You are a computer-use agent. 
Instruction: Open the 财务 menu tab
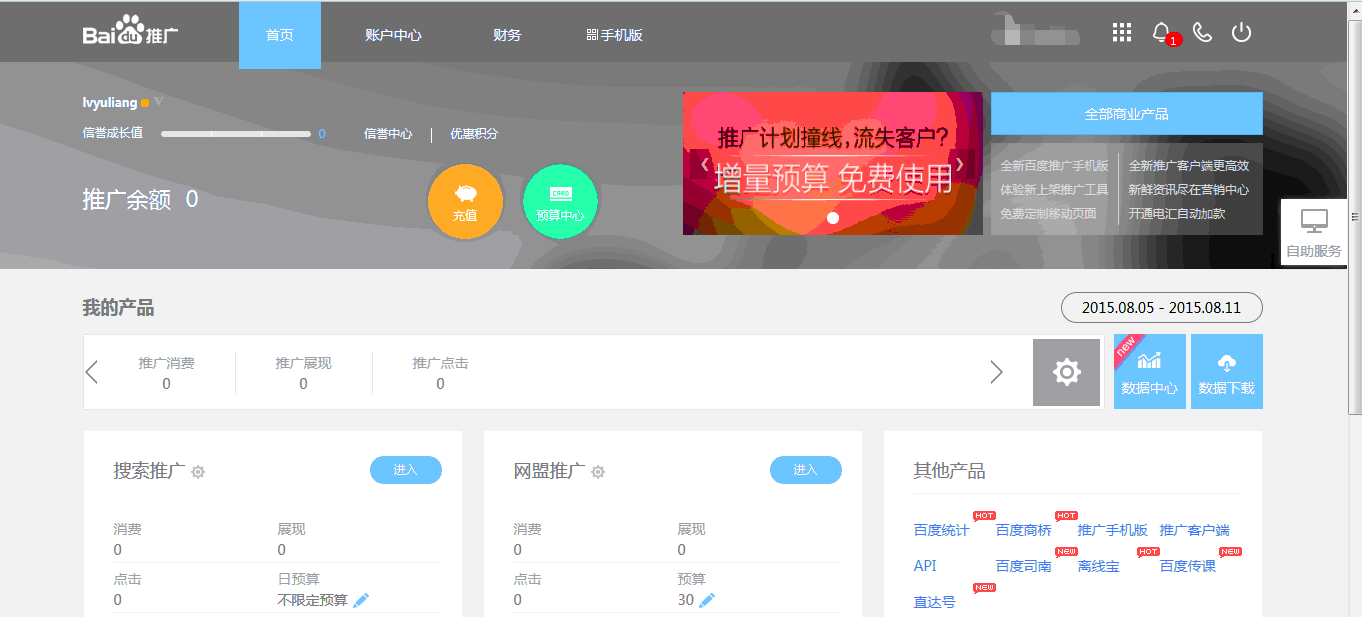[507, 35]
